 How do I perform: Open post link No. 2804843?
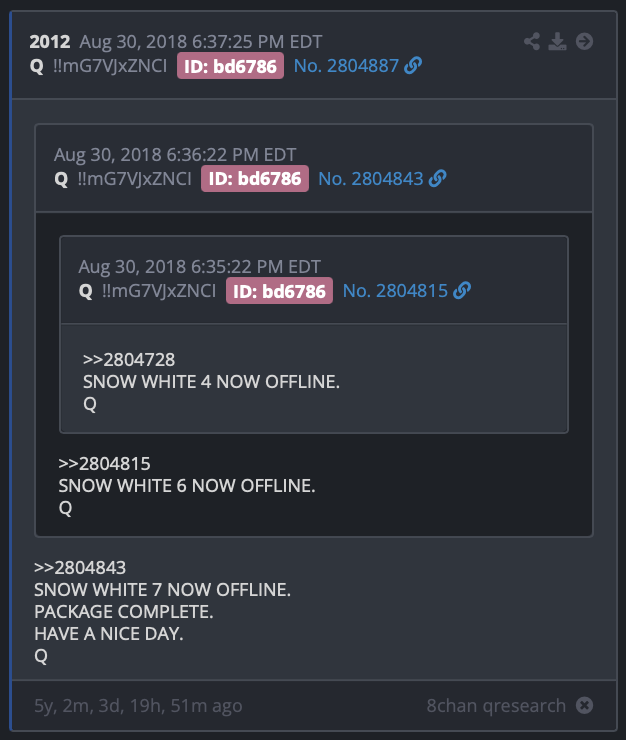[371, 179]
